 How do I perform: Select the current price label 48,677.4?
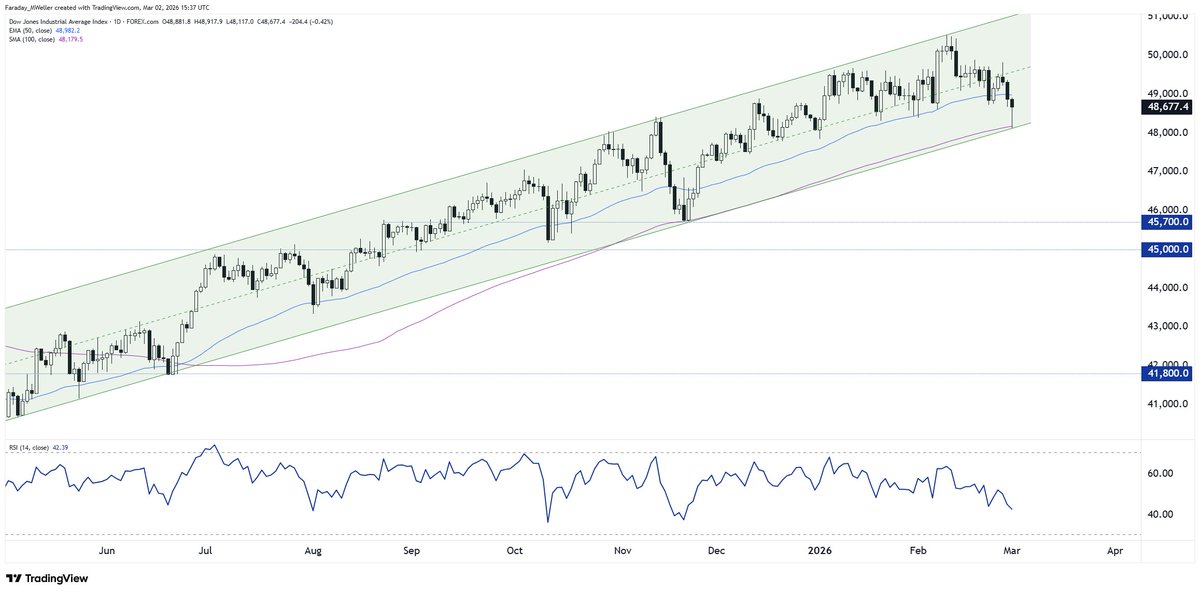[x=1166, y=106]
